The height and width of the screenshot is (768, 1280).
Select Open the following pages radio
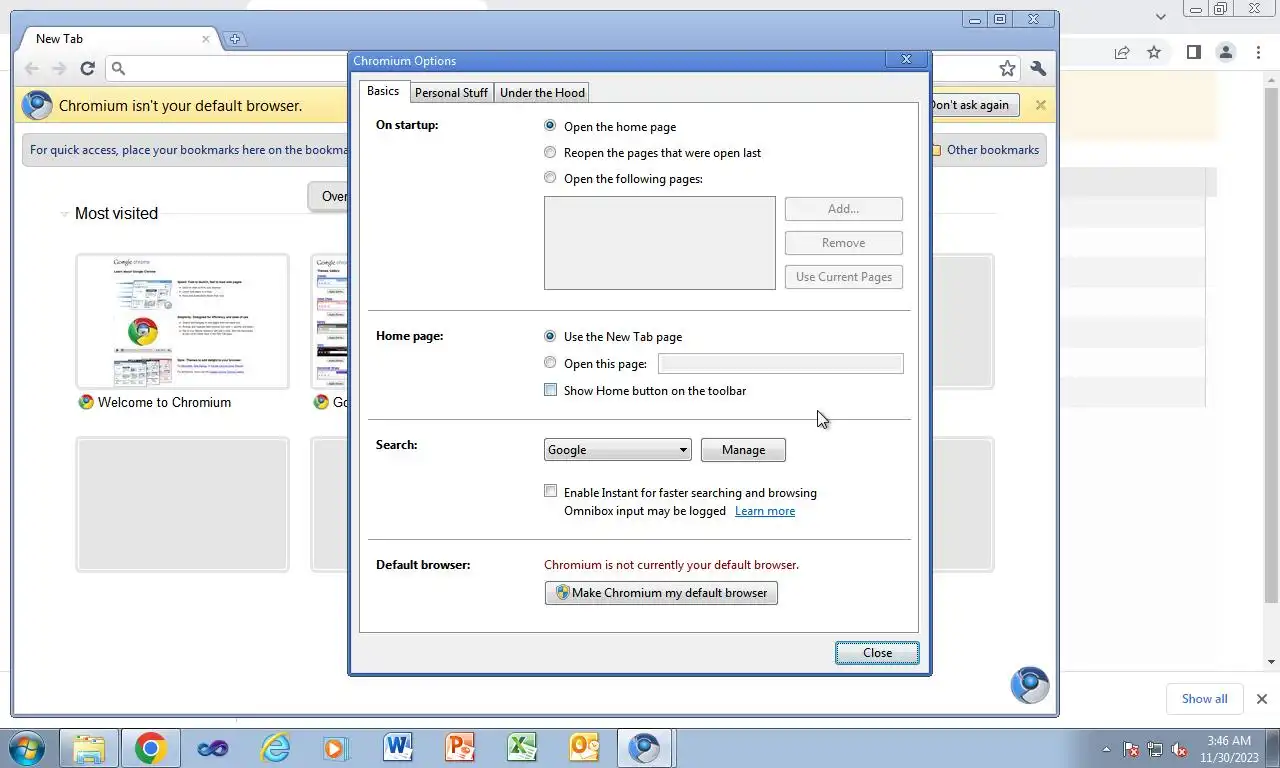(550, 178)
